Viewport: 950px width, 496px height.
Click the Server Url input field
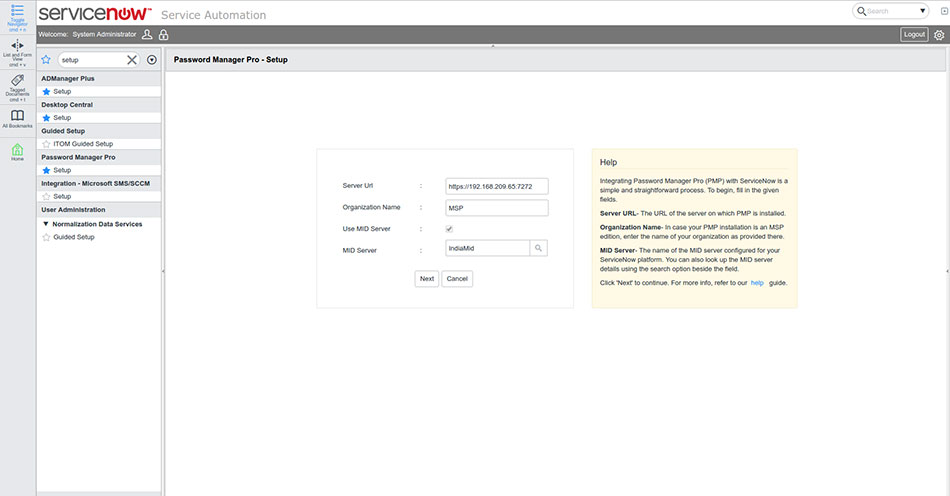pos(497,187)
